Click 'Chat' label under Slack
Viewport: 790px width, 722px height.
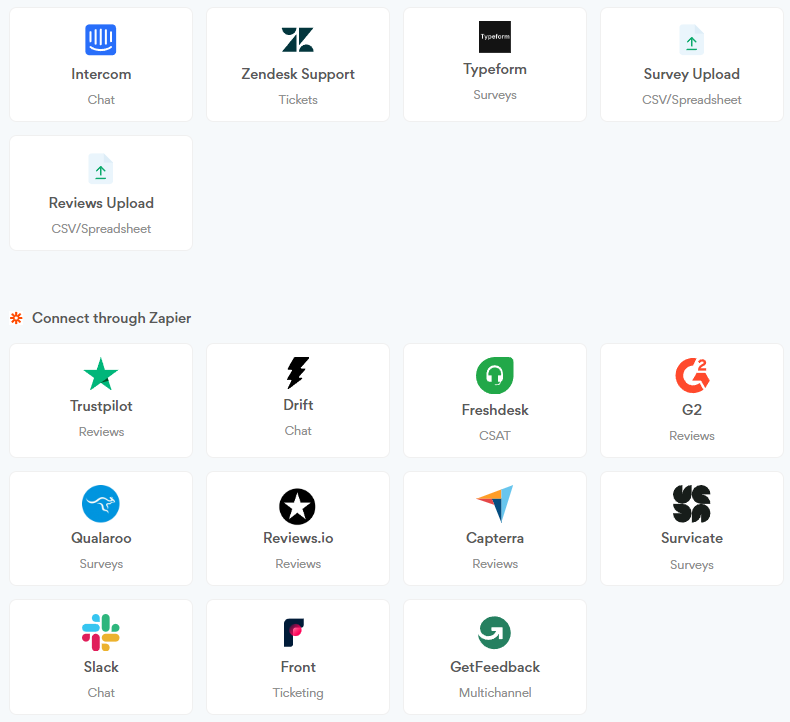click(101, 693)
